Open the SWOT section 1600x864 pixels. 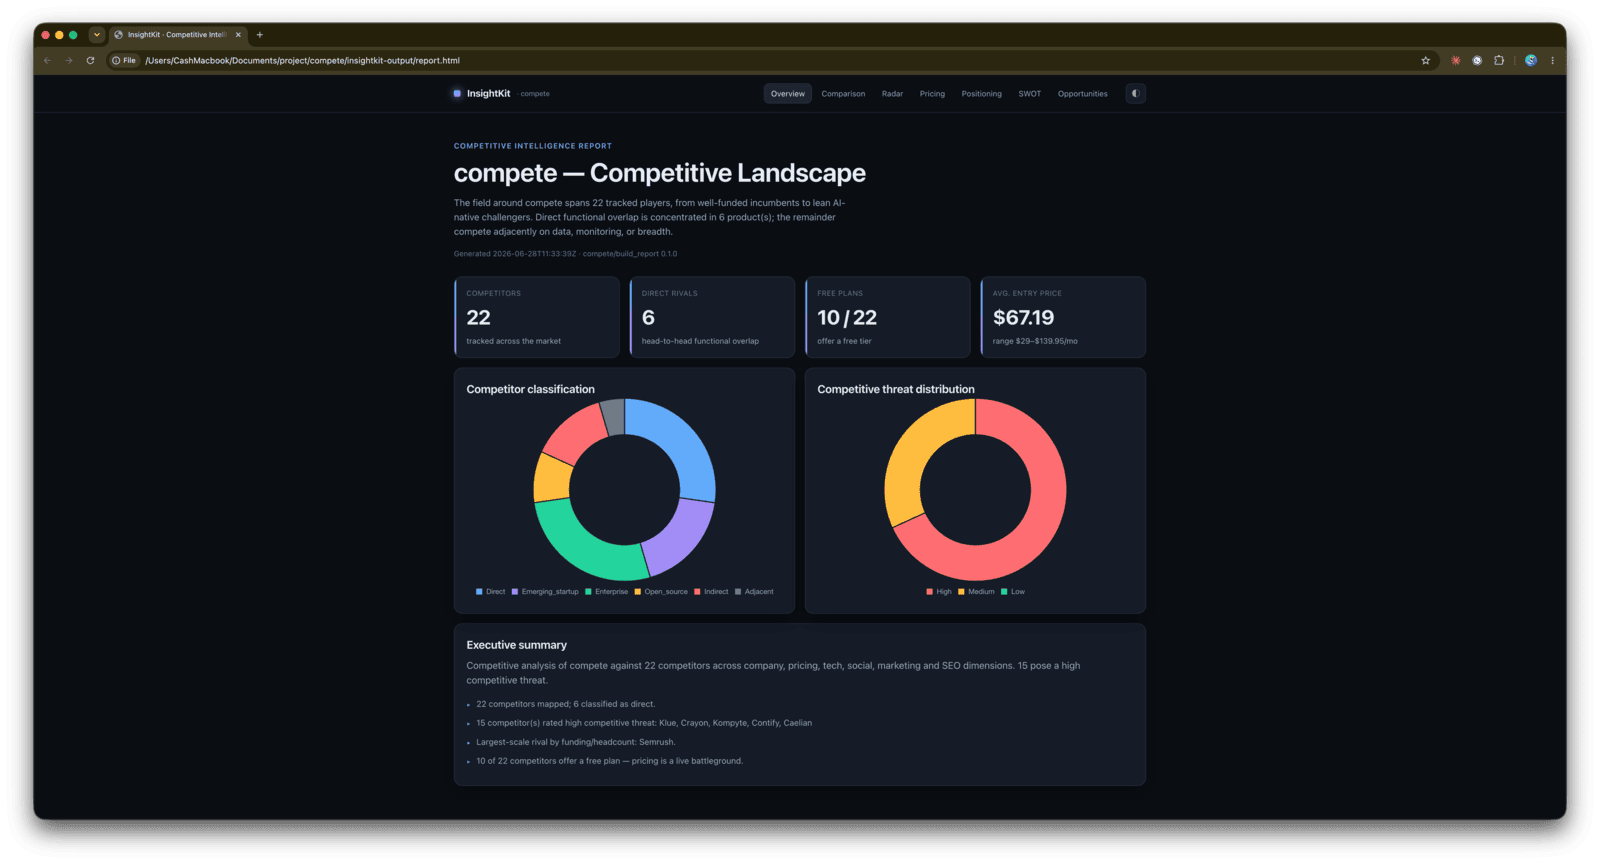pyautogui.click(x=1030, y=94)
